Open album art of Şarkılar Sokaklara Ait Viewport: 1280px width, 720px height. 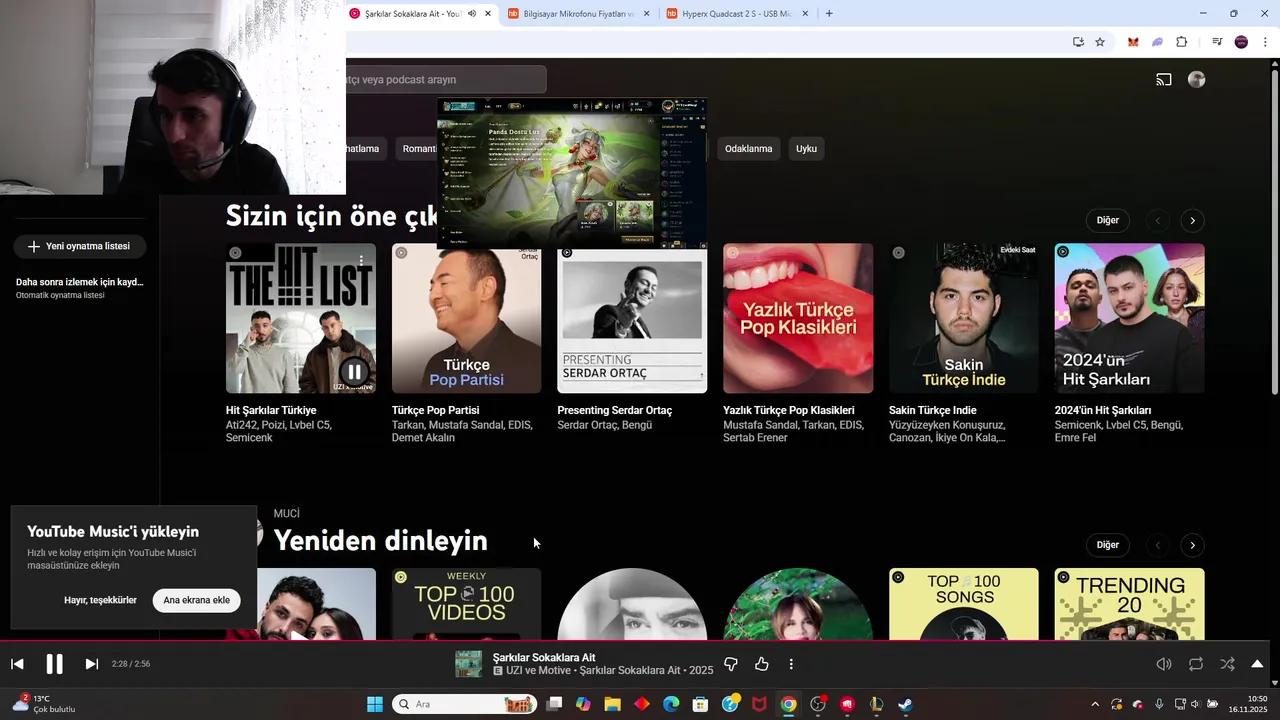tap(469, 664)
